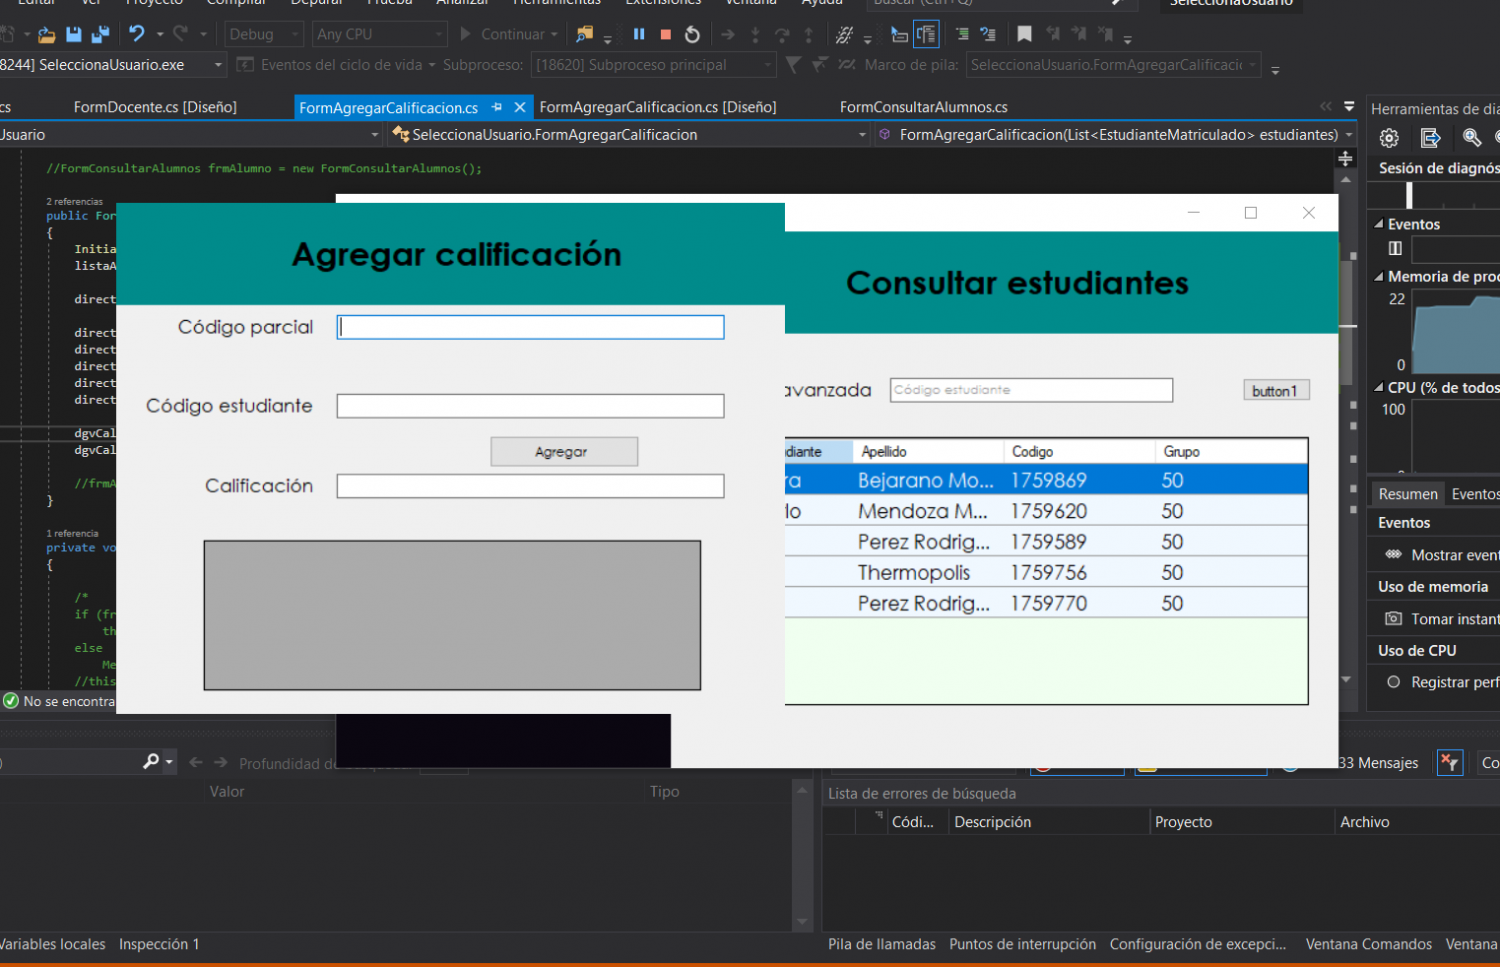Switch to the FormConsultarAlumnos.cs tab
The image size is (1500, 967).
click(924, 107)
